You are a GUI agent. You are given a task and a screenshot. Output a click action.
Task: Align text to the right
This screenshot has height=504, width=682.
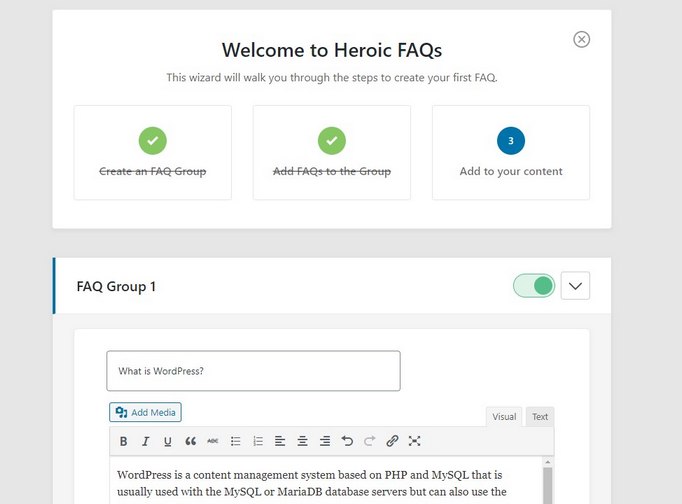pyautogui.click(x=325, y=441)
